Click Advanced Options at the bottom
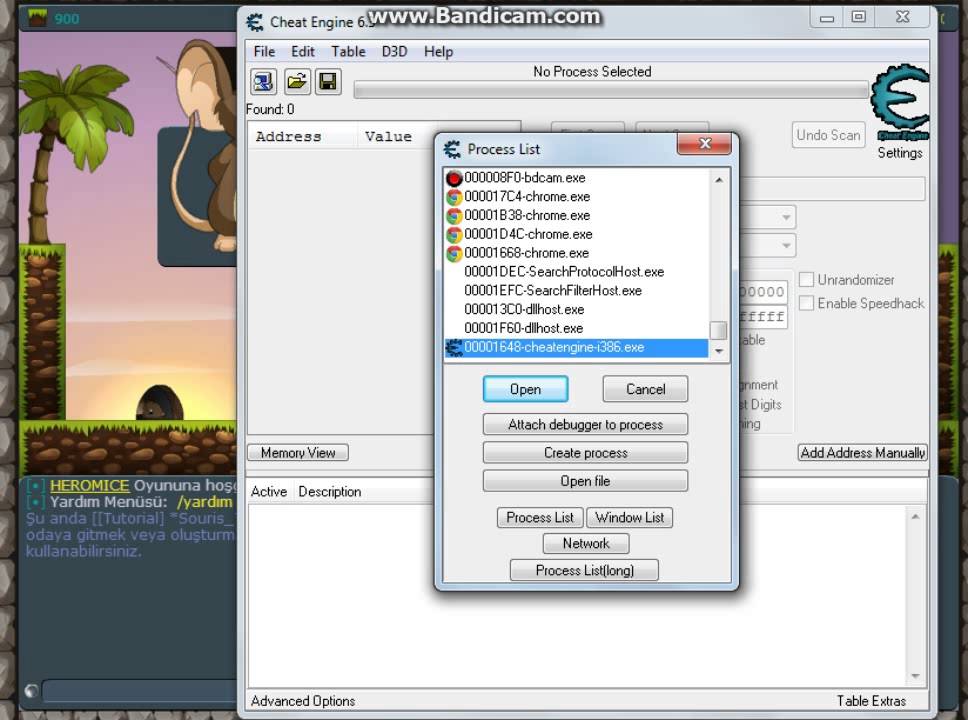Screen dimensions: 968x720 point(303,701)
